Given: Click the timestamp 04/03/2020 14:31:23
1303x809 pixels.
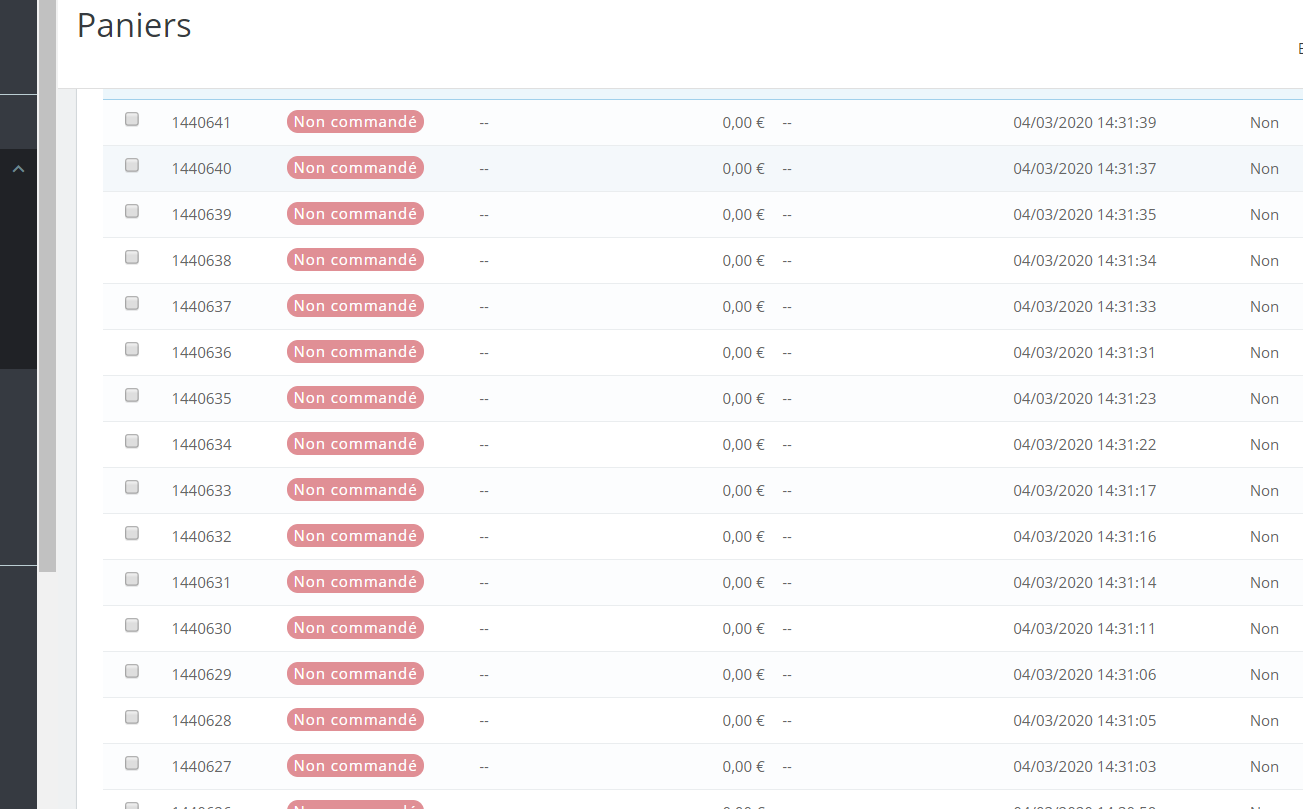Looking at the screenshot, I should coord(1085,399).
